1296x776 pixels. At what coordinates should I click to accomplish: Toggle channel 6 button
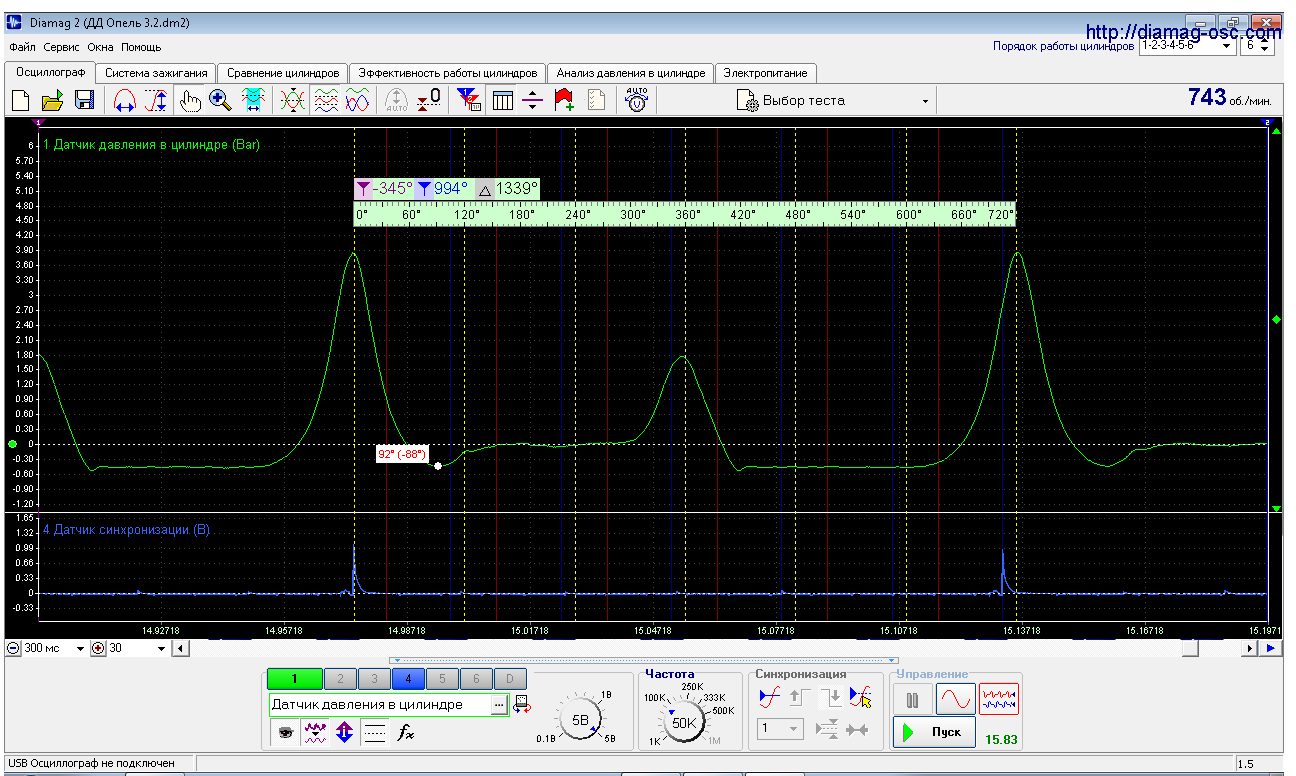(x=476, y=679)
